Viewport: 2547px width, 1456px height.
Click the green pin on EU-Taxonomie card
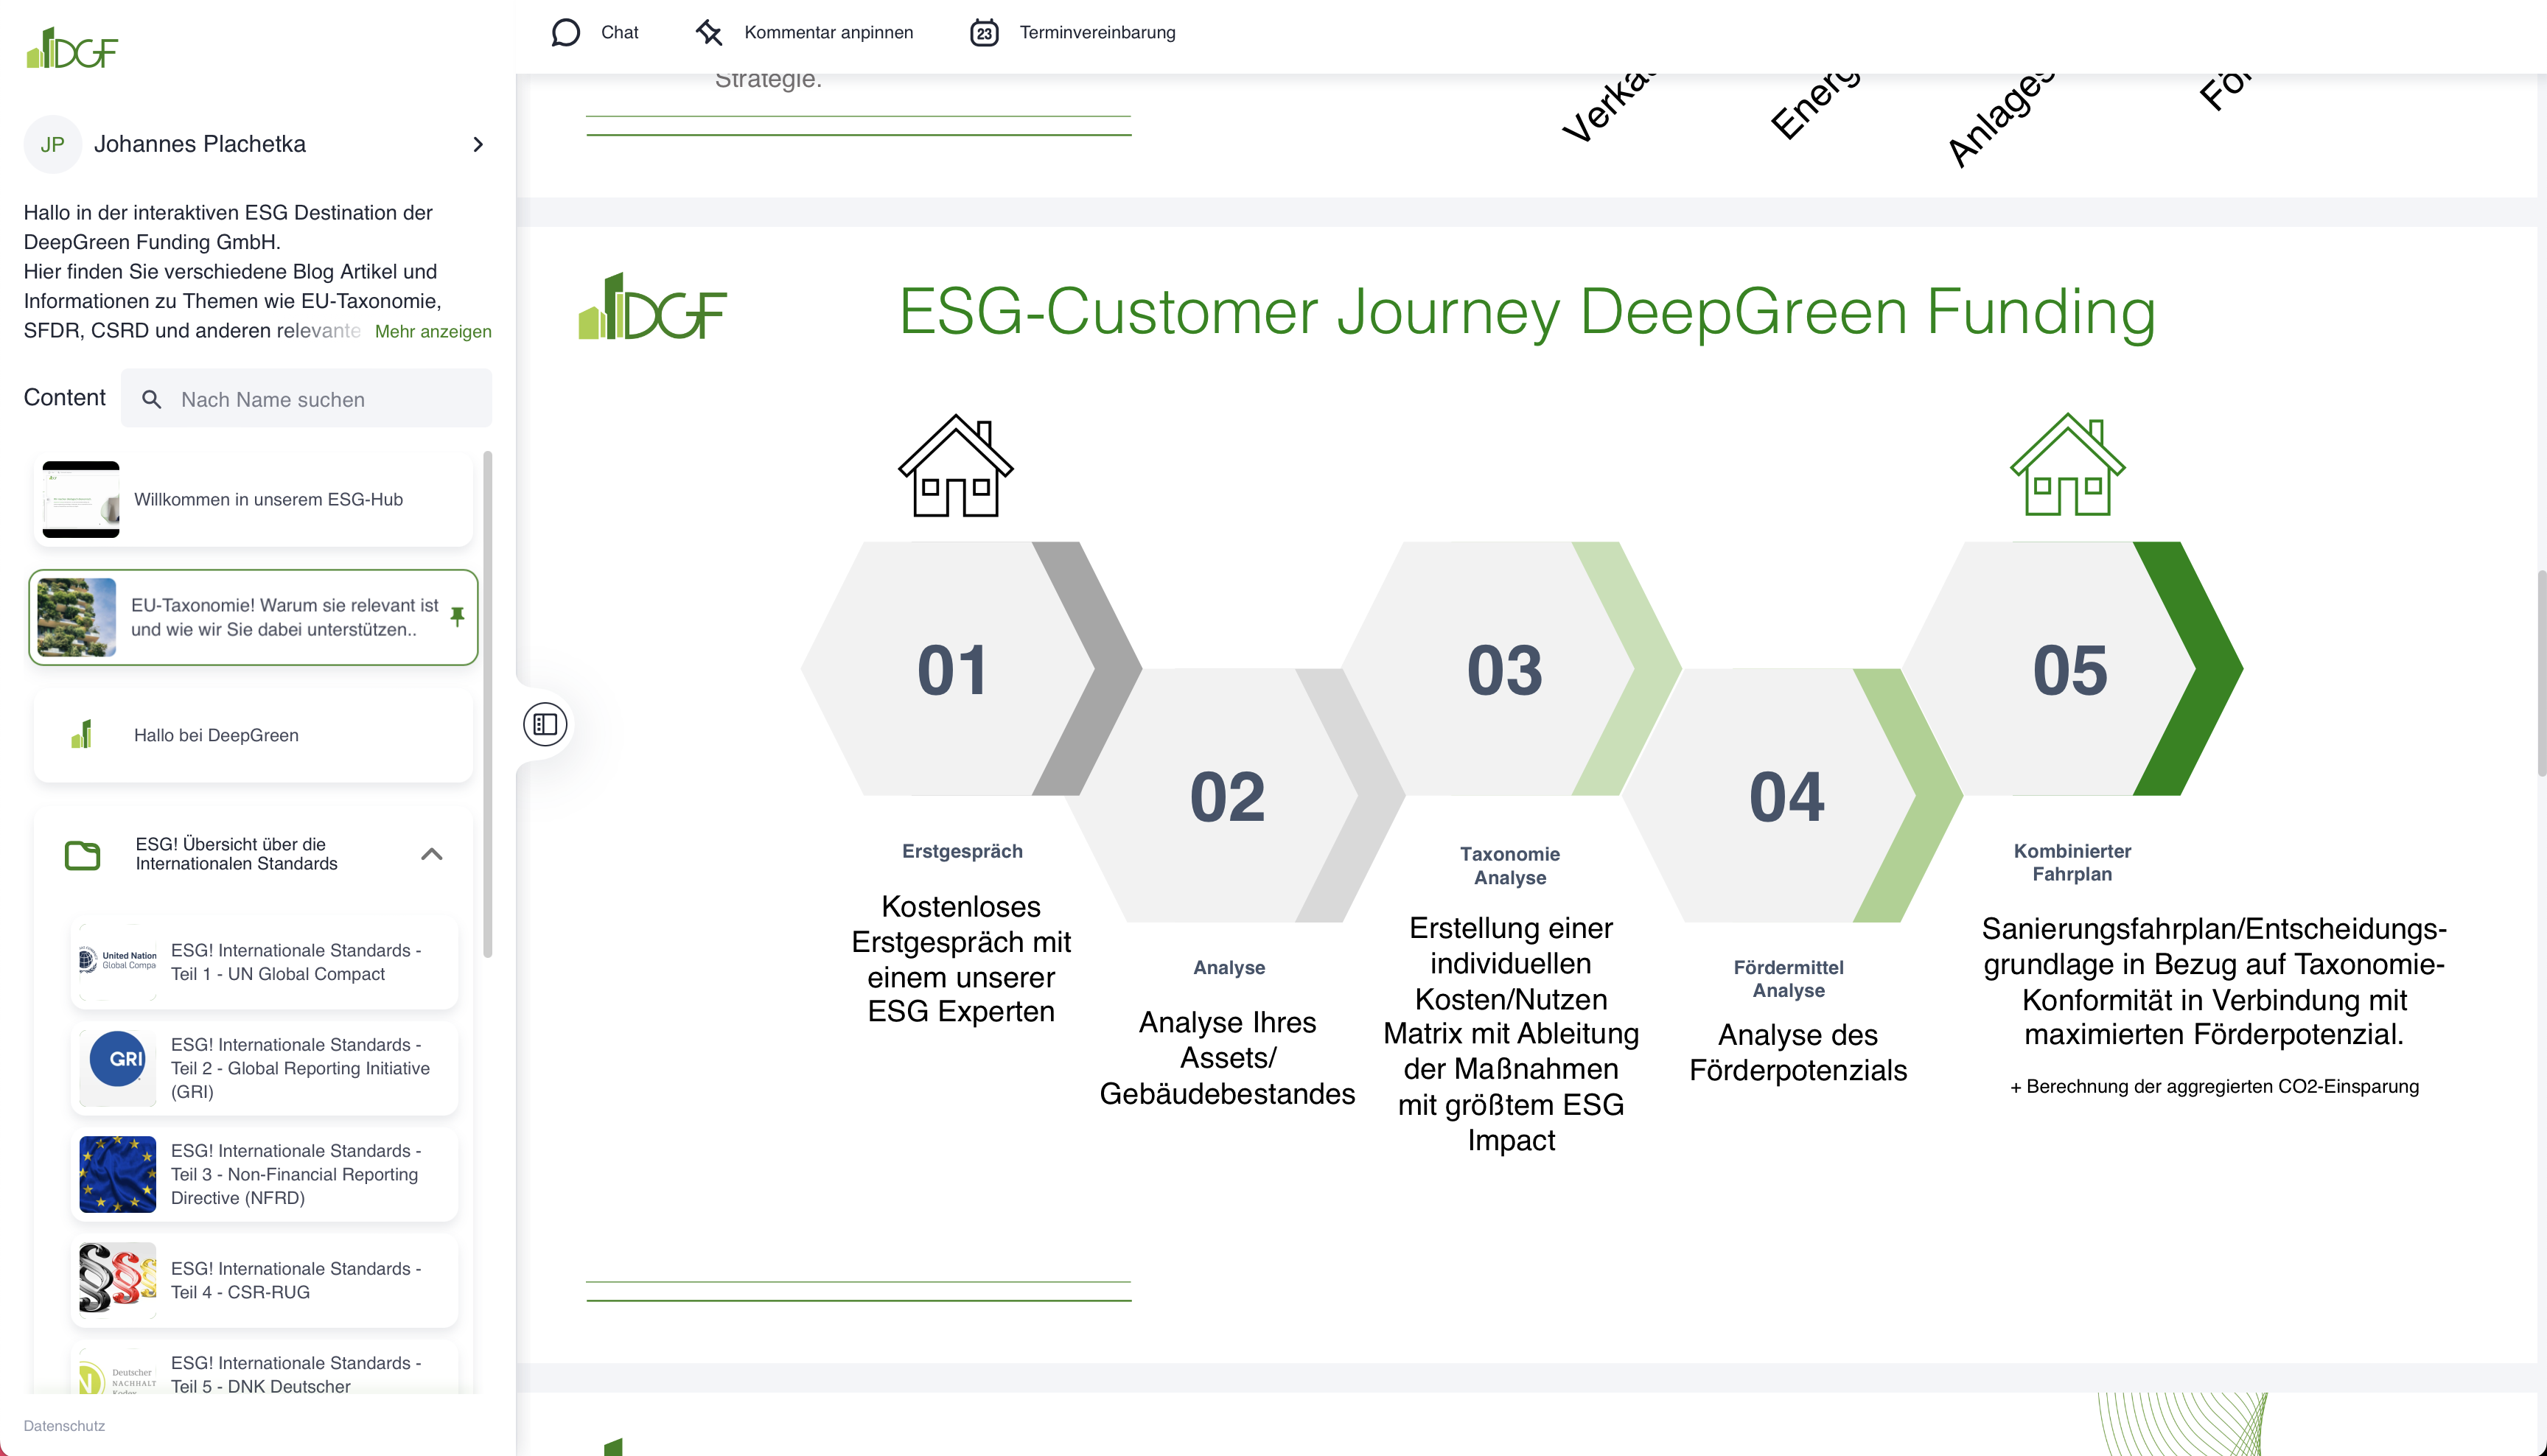coord(457,616)
